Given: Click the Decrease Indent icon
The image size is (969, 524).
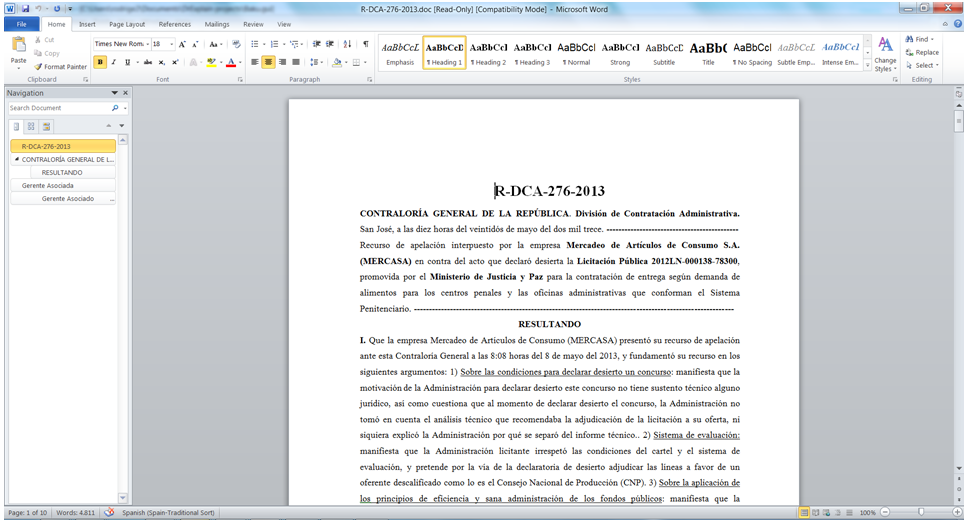Looking at the screenshot, I should [316, 44].
